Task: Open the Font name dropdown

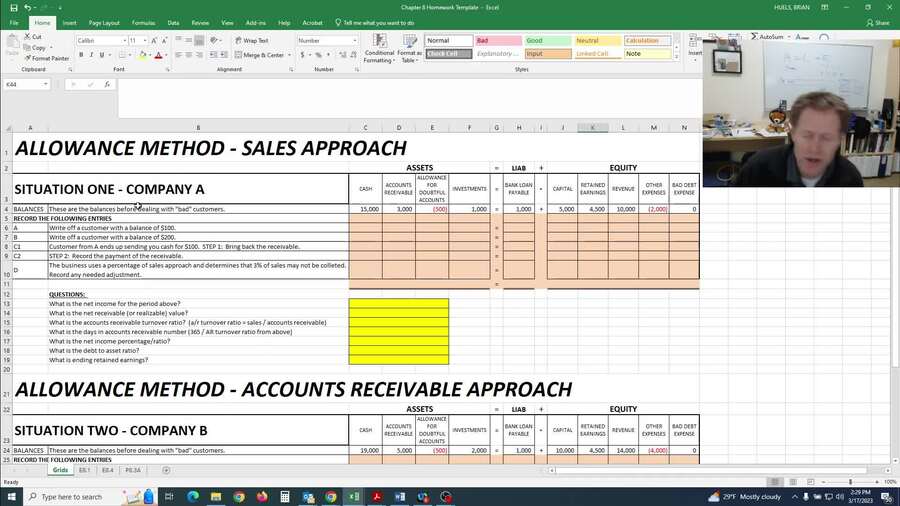Action: [x=121, y=41]
